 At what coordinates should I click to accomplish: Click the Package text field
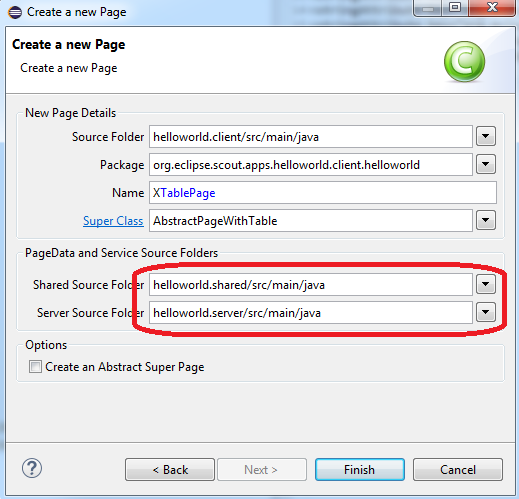[x=311, y=165]
